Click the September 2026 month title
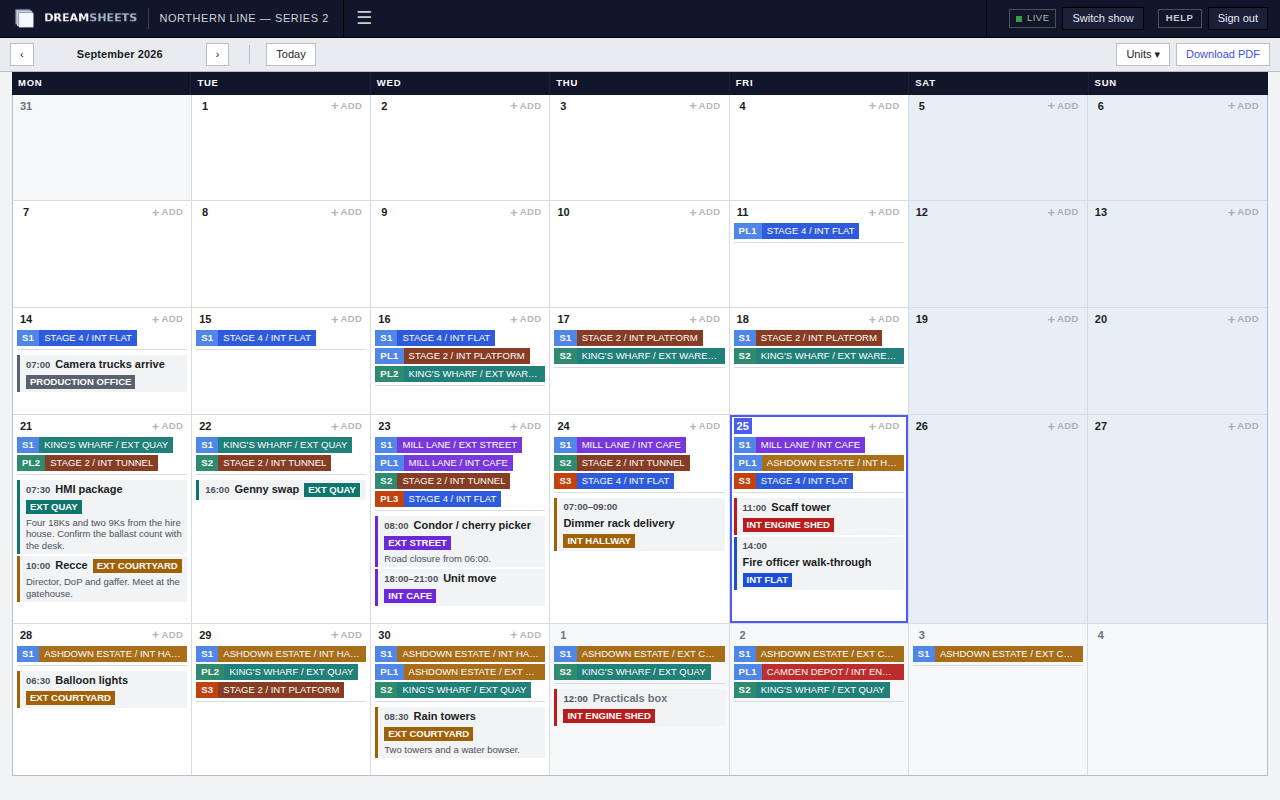 point(120,54)
